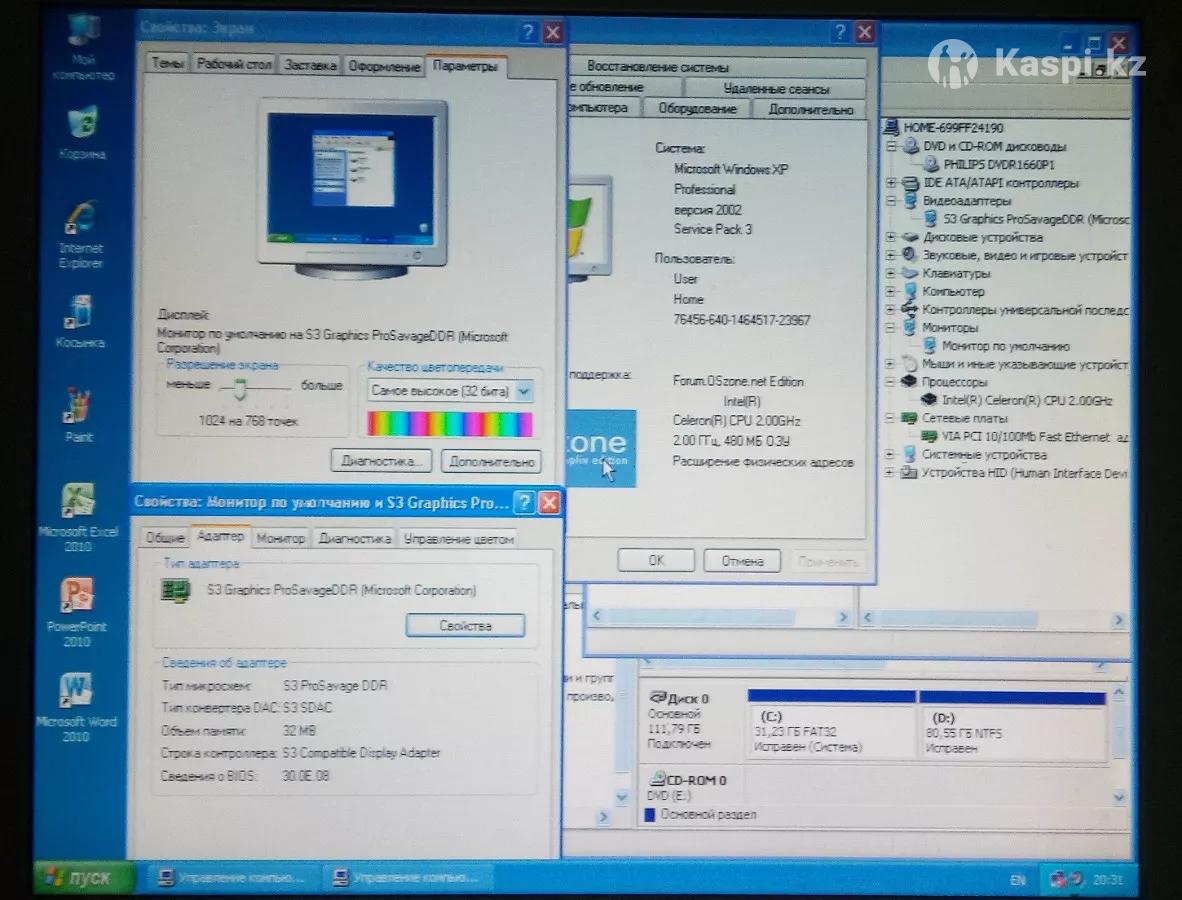
Task: Select the Косынка solitaire desktop shortcut
Action: pyautogui.click(x=80, y=320)
